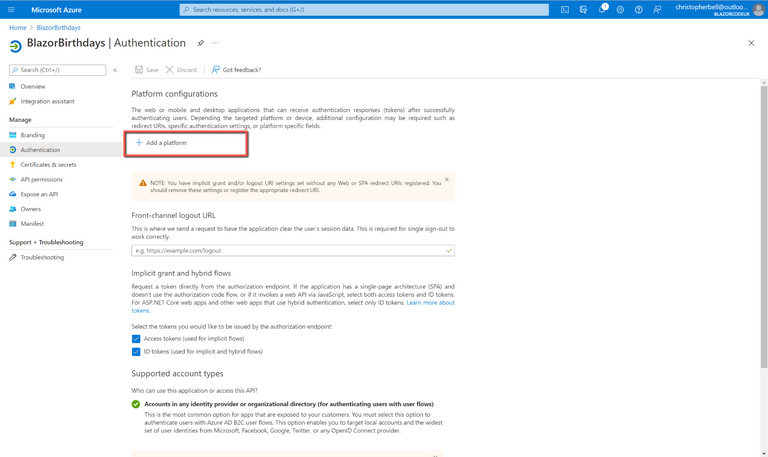Click the help question mark icon
Viewport: 768px width, 457px height.
pos(639,10)
